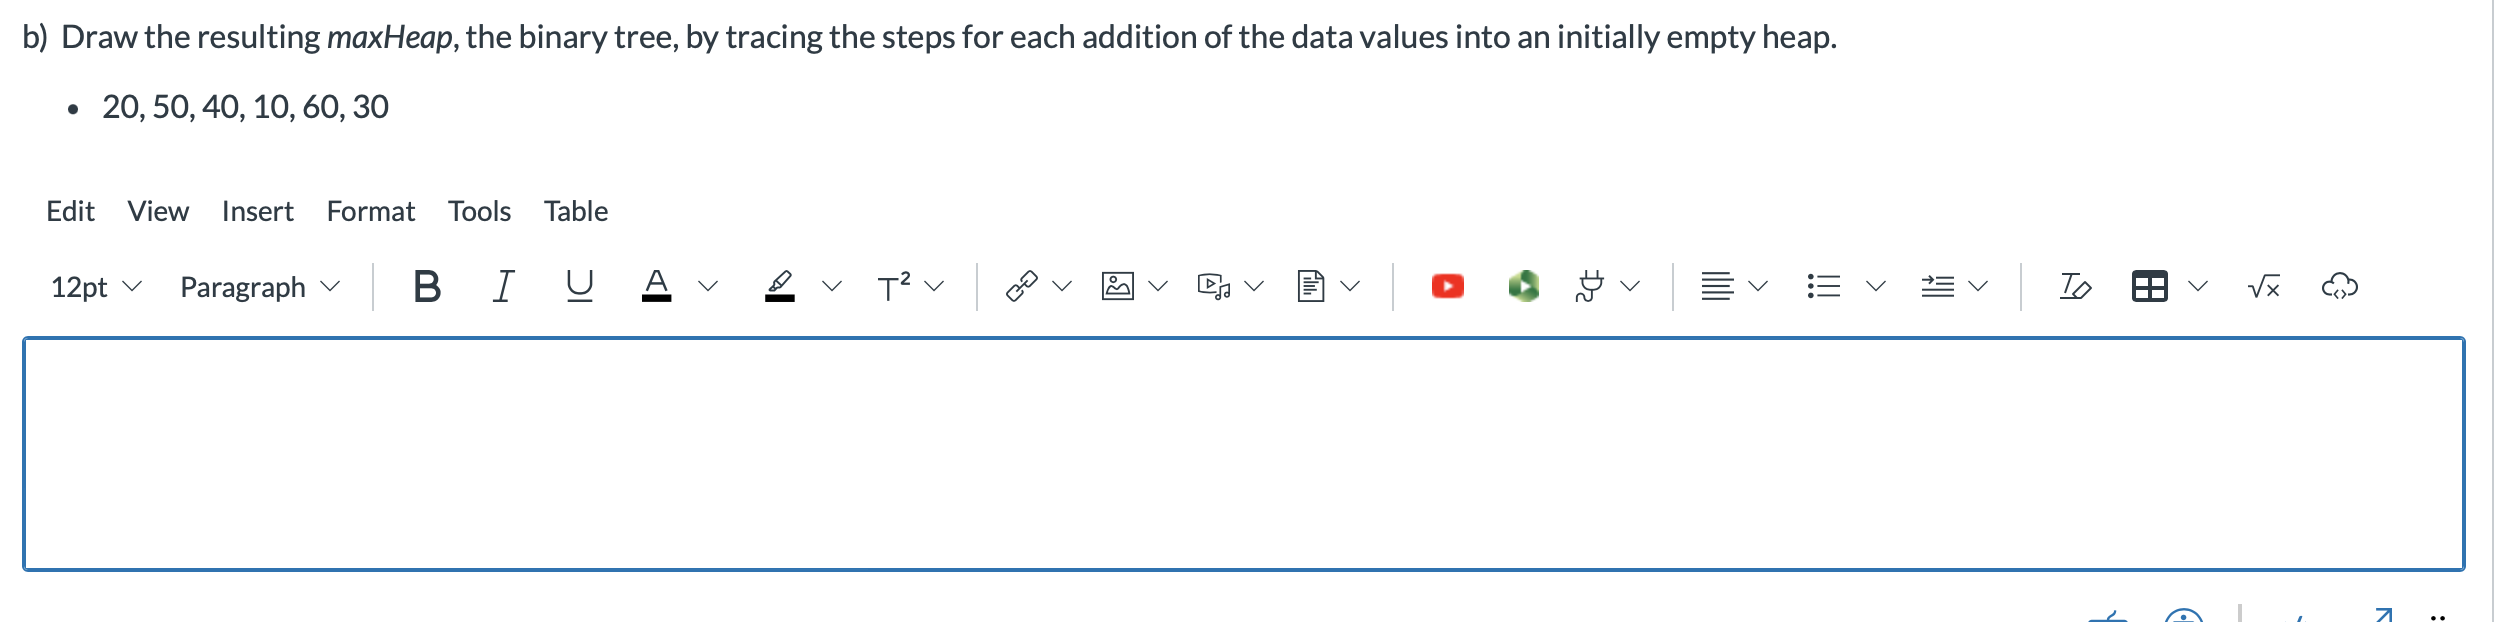This screenshot has width=2494, height=622.
Task: Open the image insertion tool
Action: (x=1116, y=286)
